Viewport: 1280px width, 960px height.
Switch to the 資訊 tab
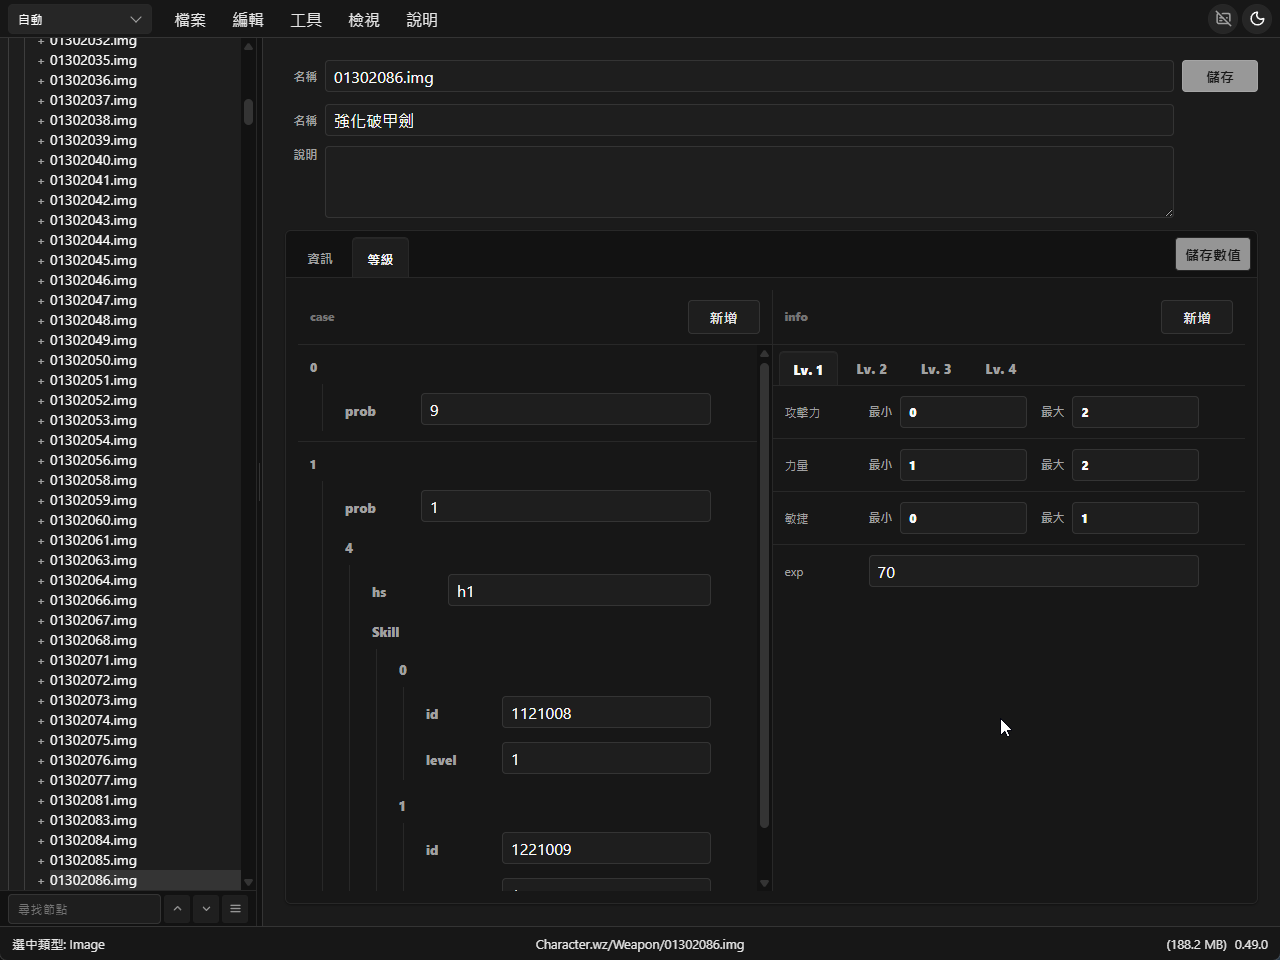pos(320,259)
